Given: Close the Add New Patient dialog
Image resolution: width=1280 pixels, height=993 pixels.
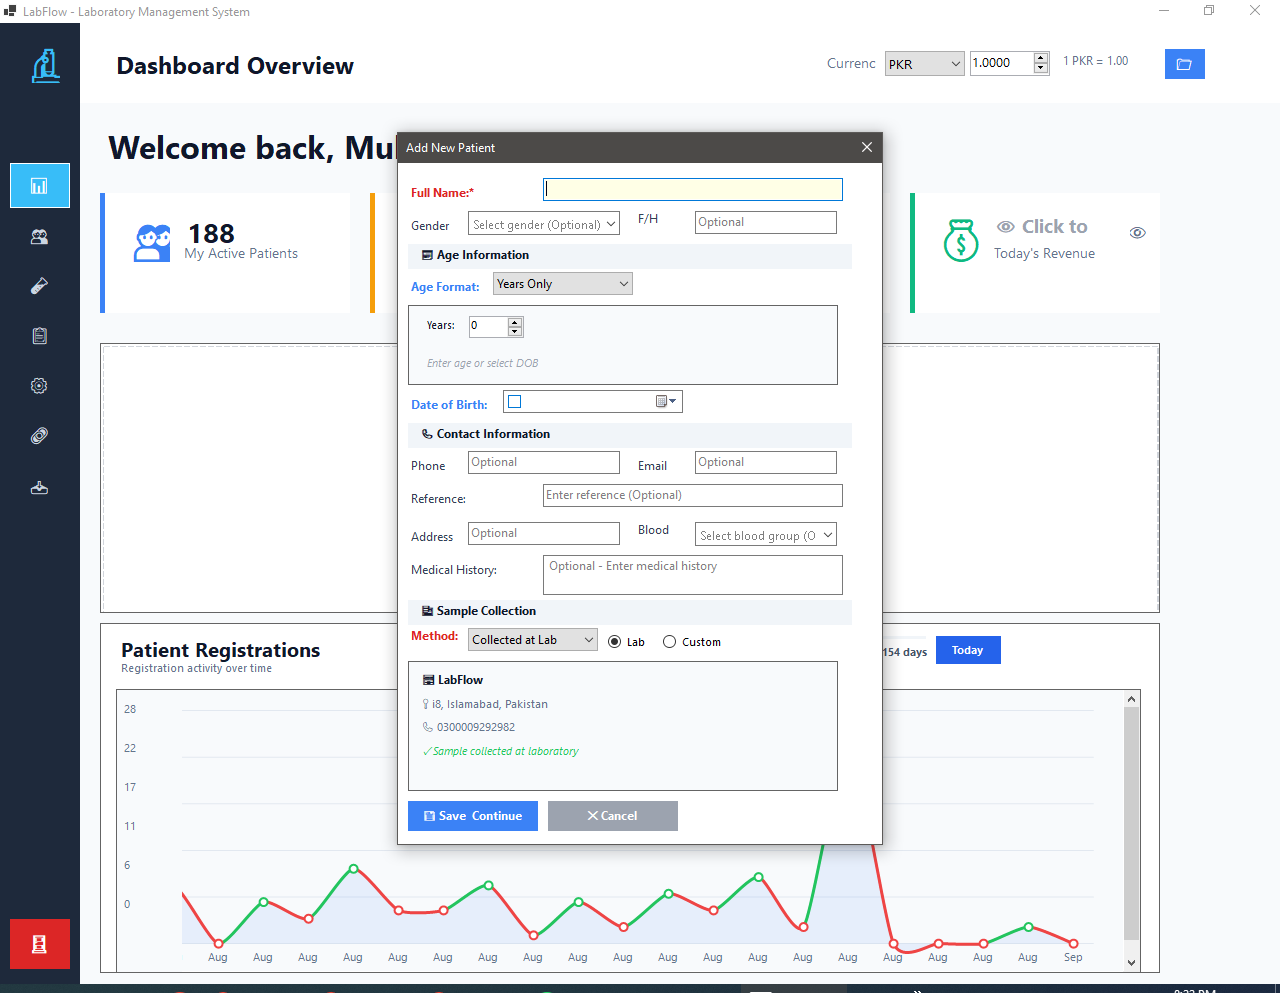Looking at the screenshot, I should pyautogui.click(x=867, y=147).
